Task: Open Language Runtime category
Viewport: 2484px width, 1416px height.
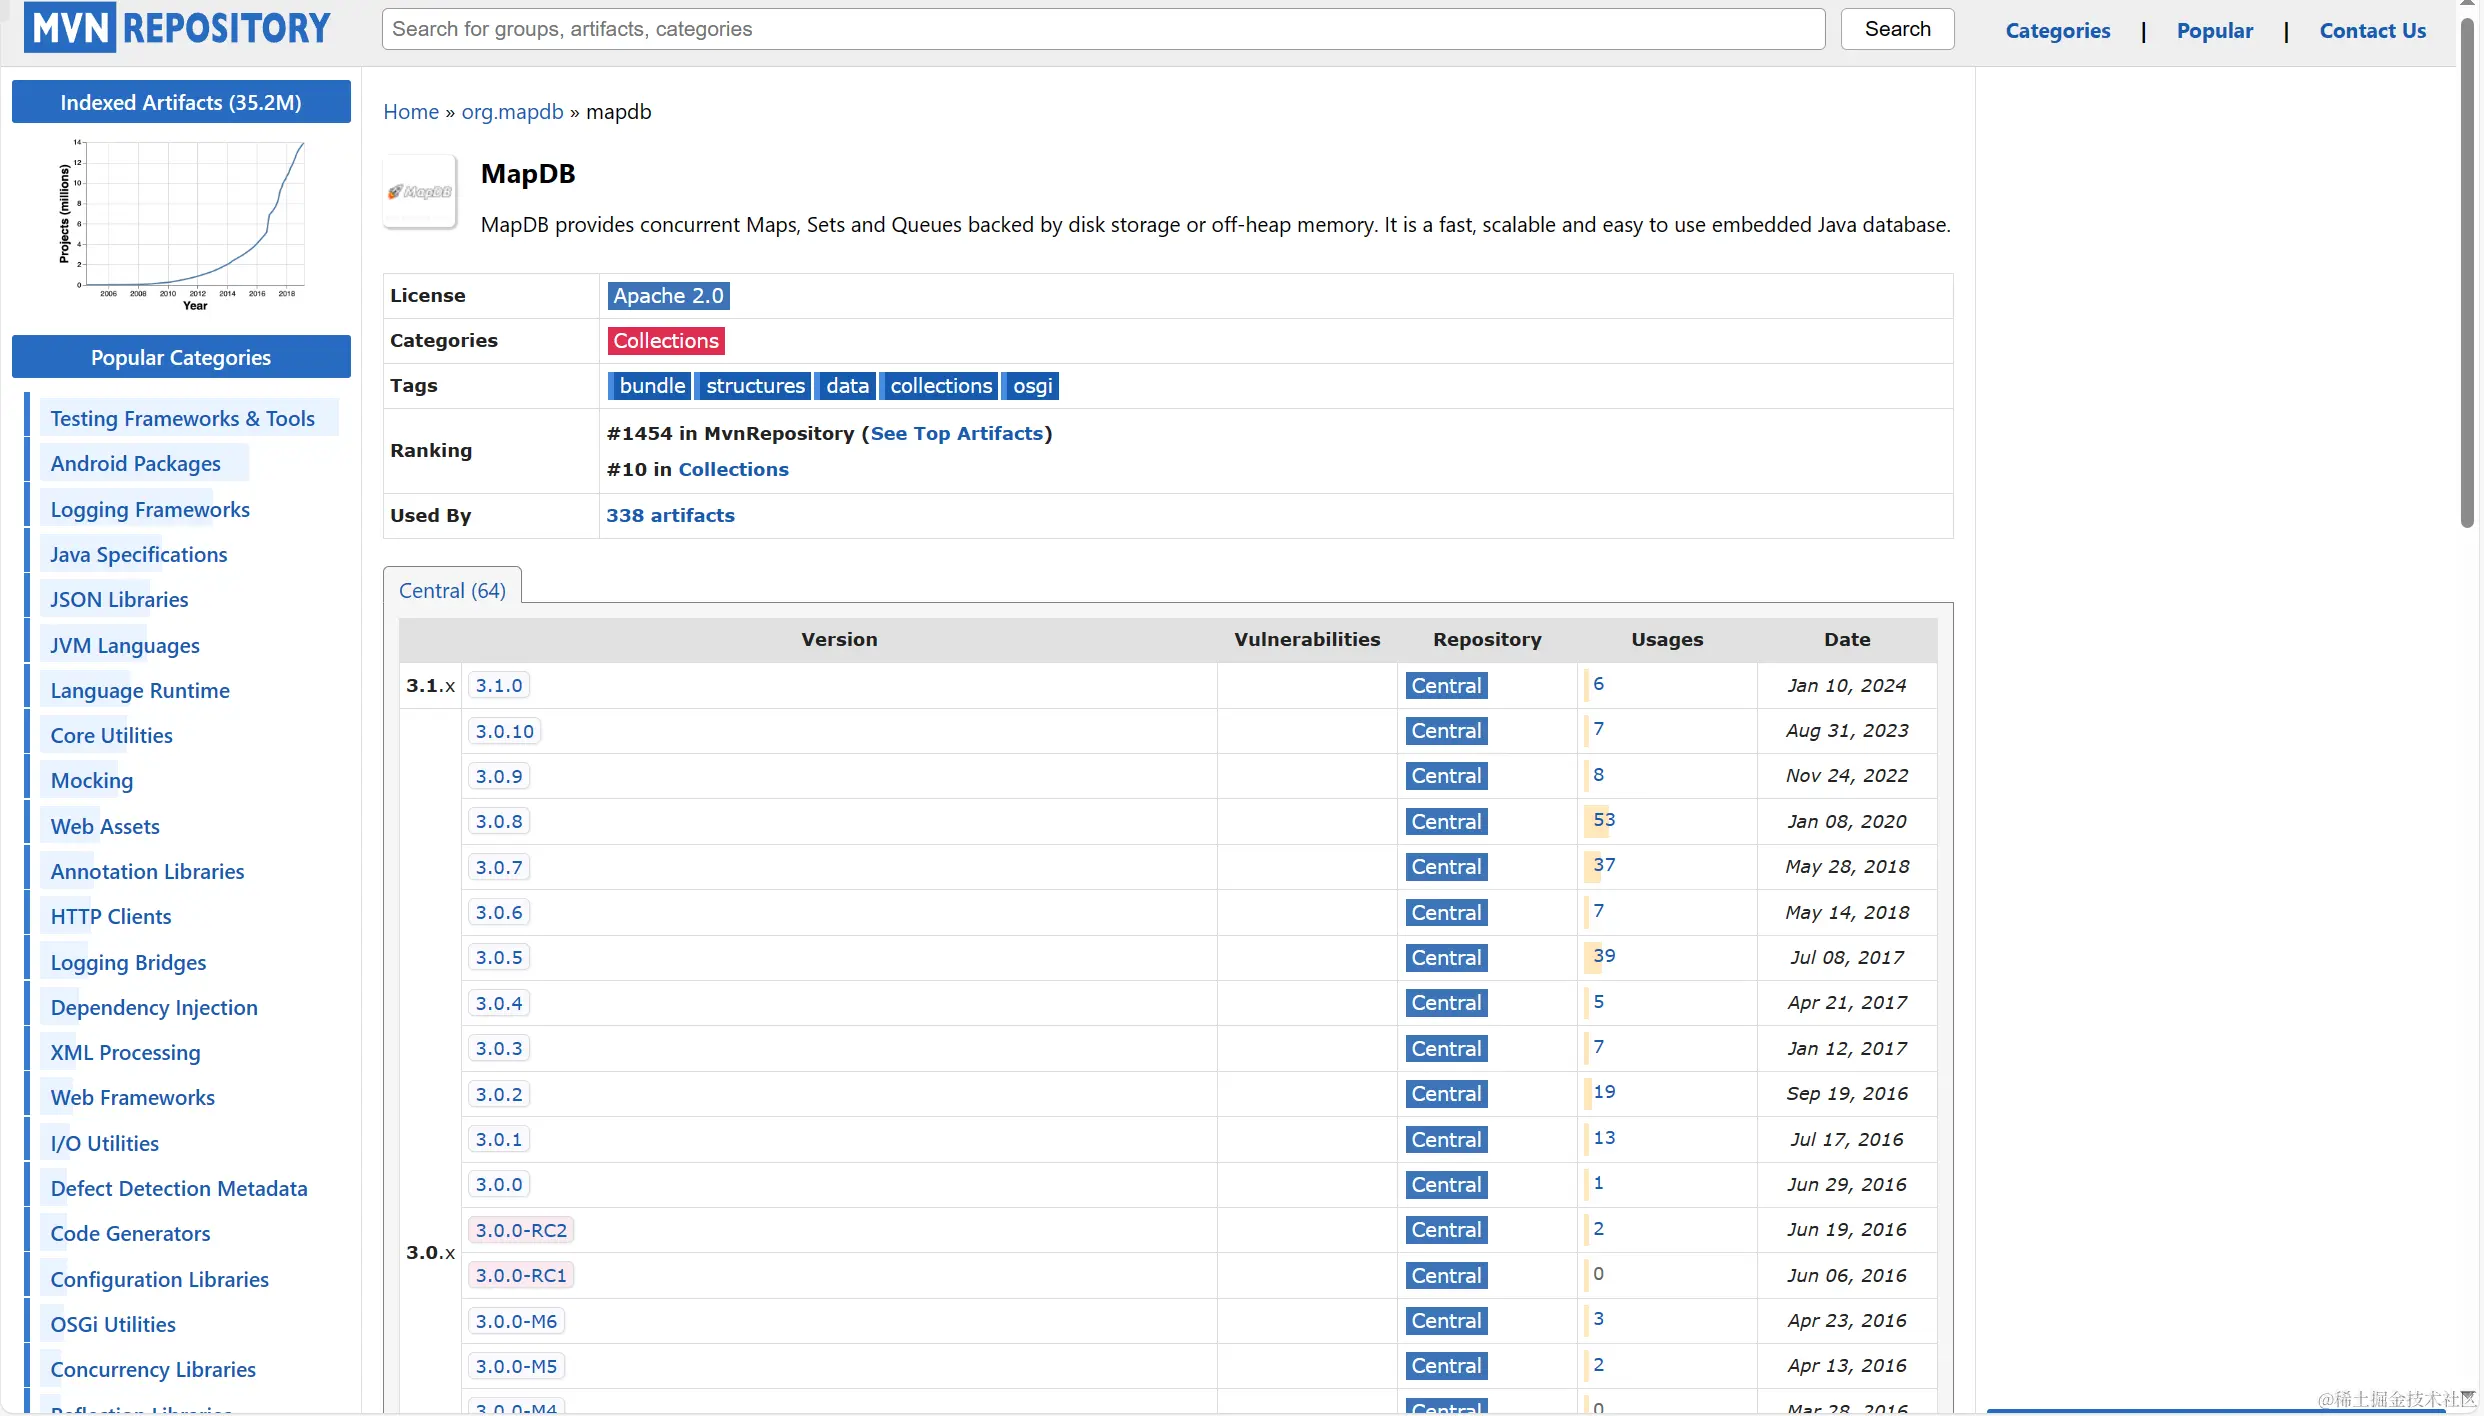Action: (x=140, y=691)
